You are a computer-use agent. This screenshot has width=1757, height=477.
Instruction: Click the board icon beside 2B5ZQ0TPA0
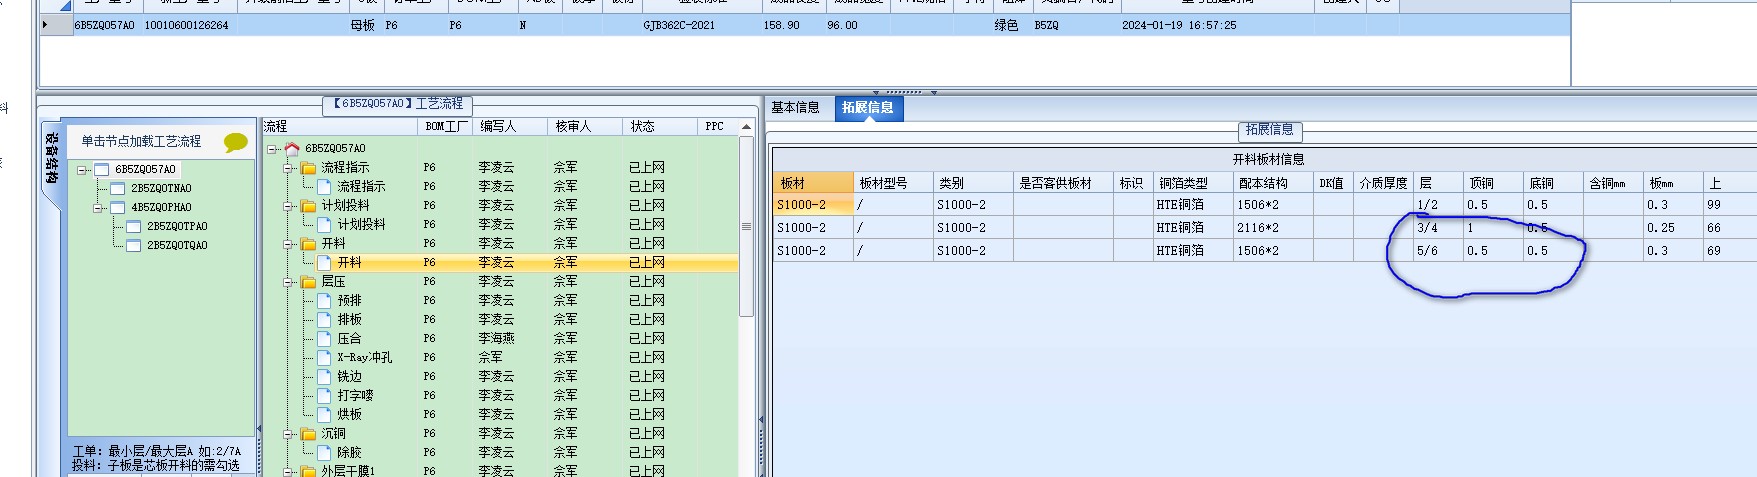(x=134, y=226)
